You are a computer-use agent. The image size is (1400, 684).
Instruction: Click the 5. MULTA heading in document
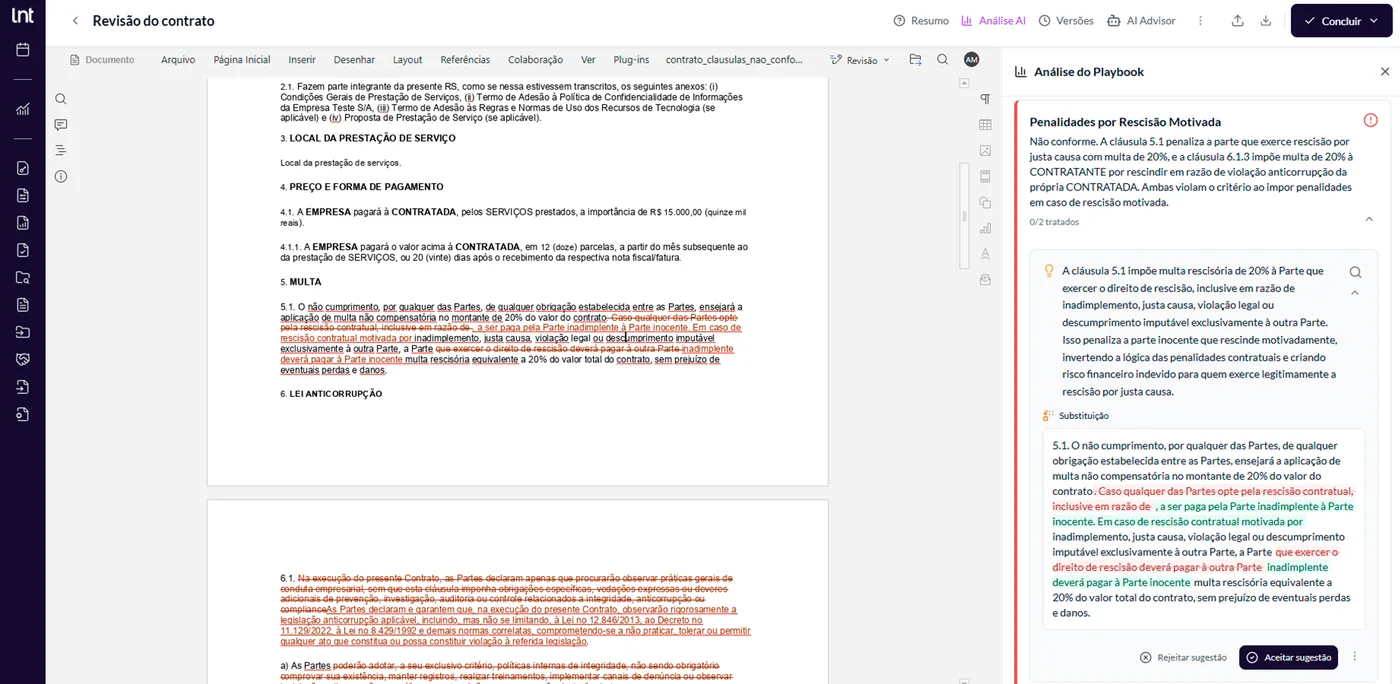(x=300, y=282)
